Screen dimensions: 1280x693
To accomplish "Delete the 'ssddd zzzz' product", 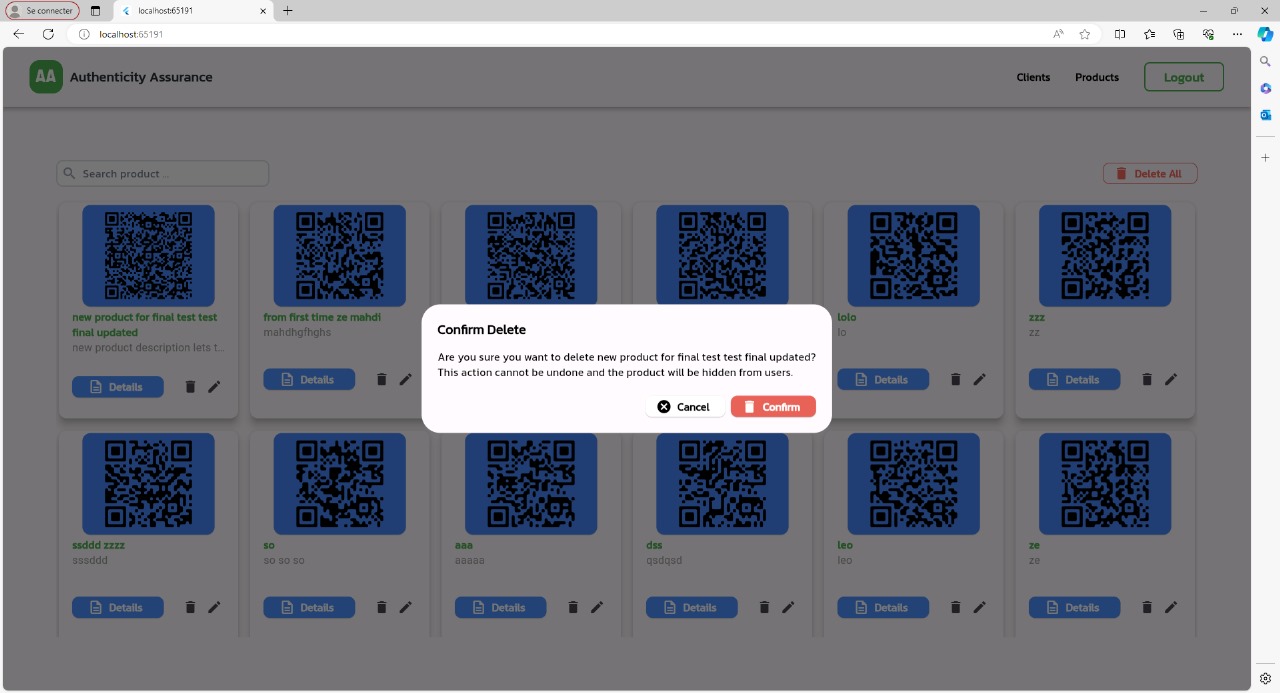I will (190, 607).
